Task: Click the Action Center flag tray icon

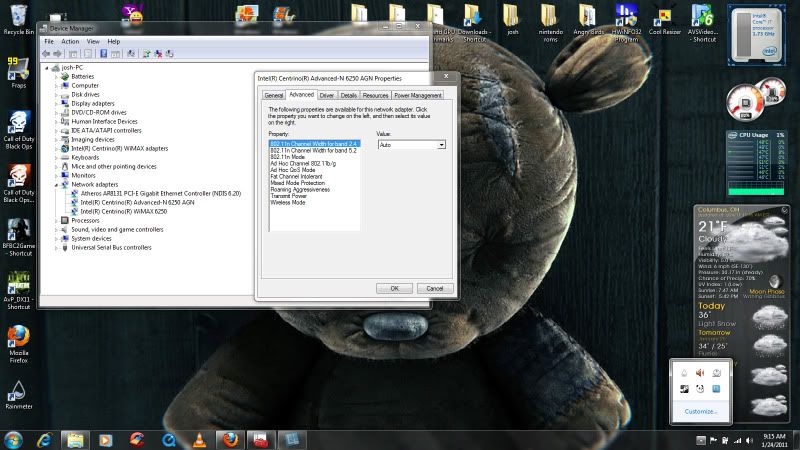Action: (713, 440)
